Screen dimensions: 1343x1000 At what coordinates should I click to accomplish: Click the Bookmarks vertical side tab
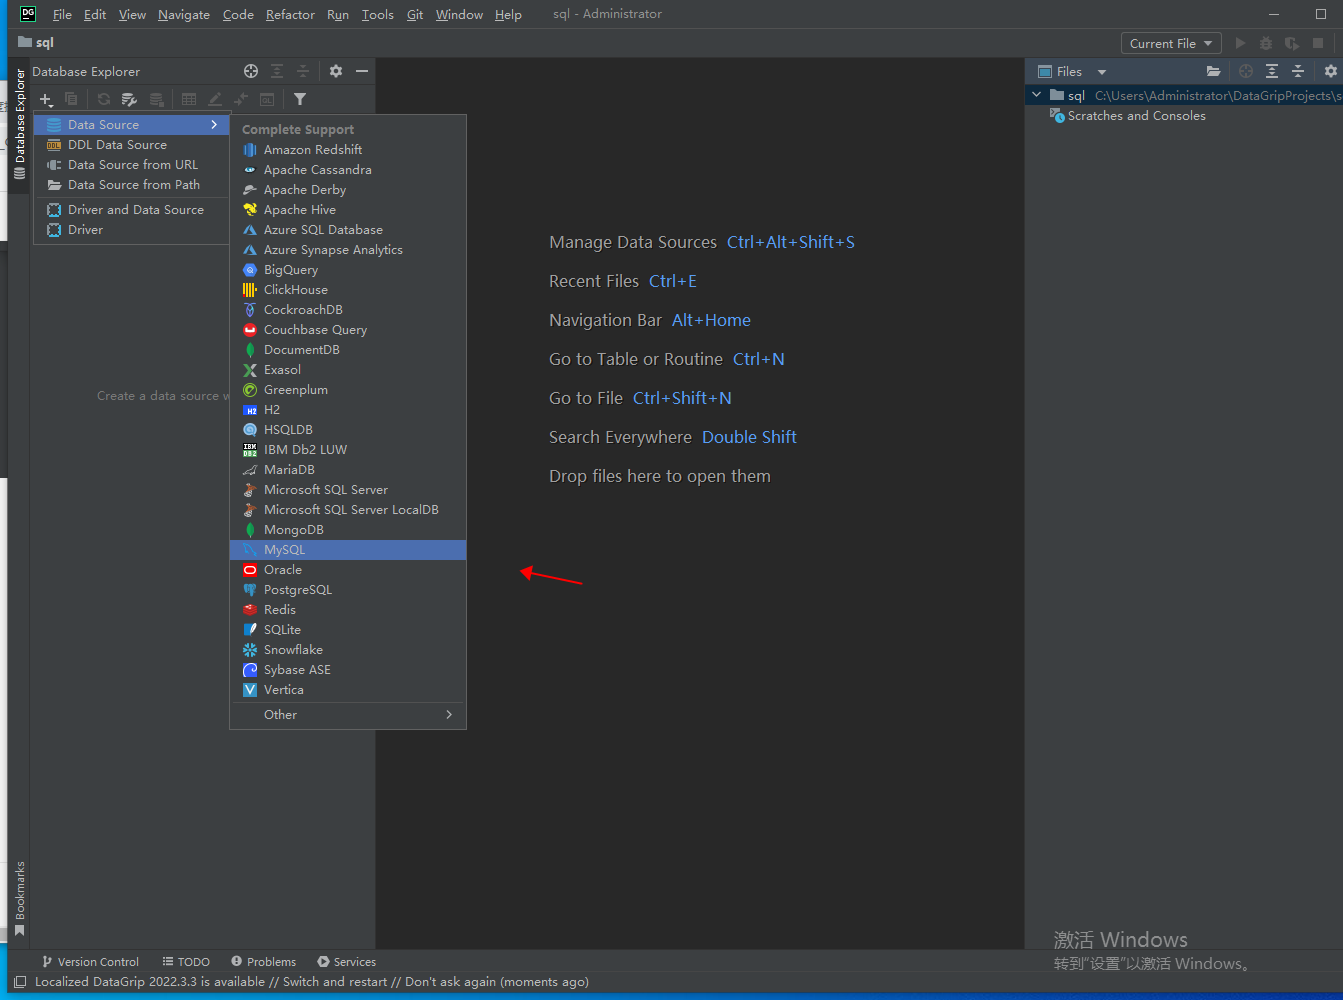pos(19,898)
